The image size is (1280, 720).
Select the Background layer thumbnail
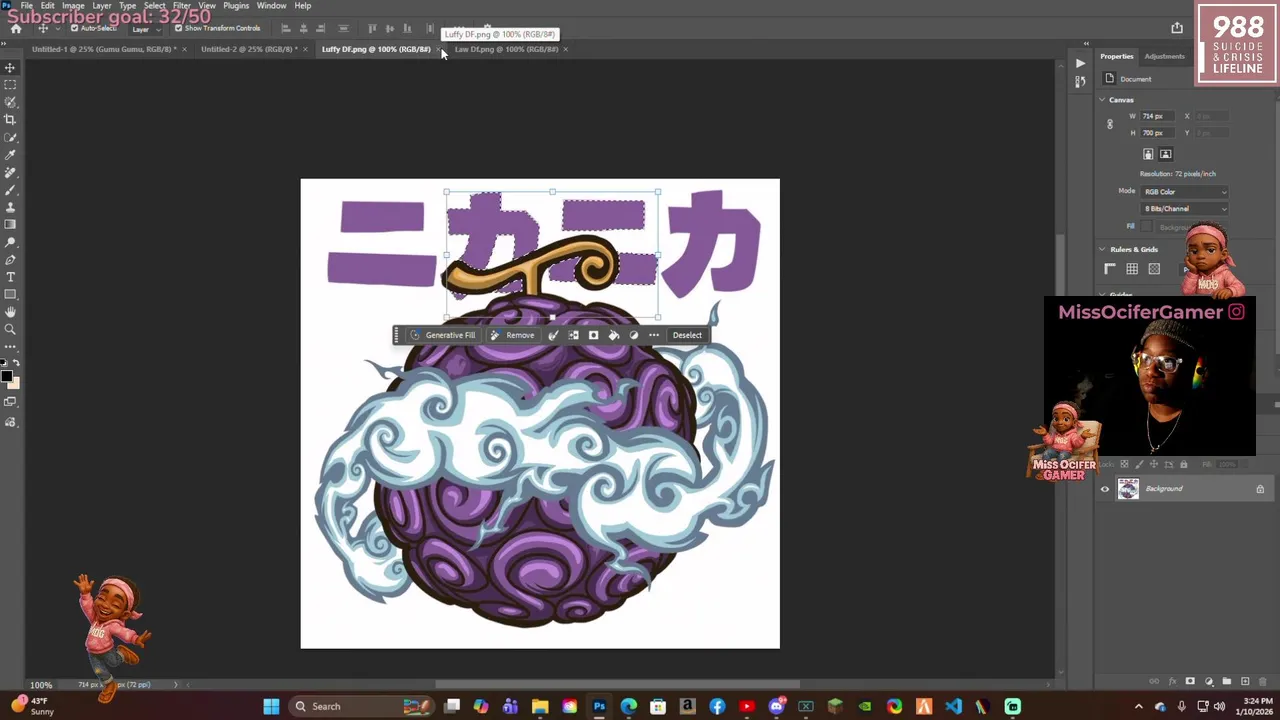[1128, 489]
